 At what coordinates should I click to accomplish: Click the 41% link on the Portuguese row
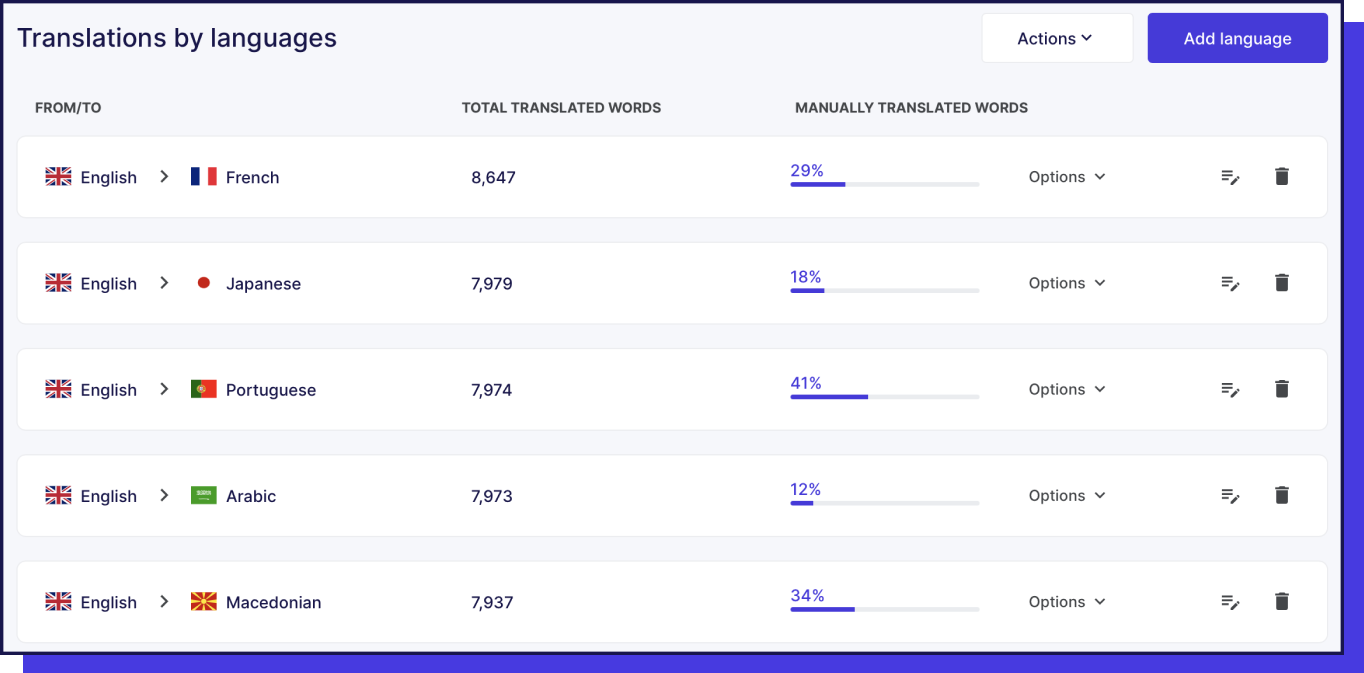(x=806, y=383)
